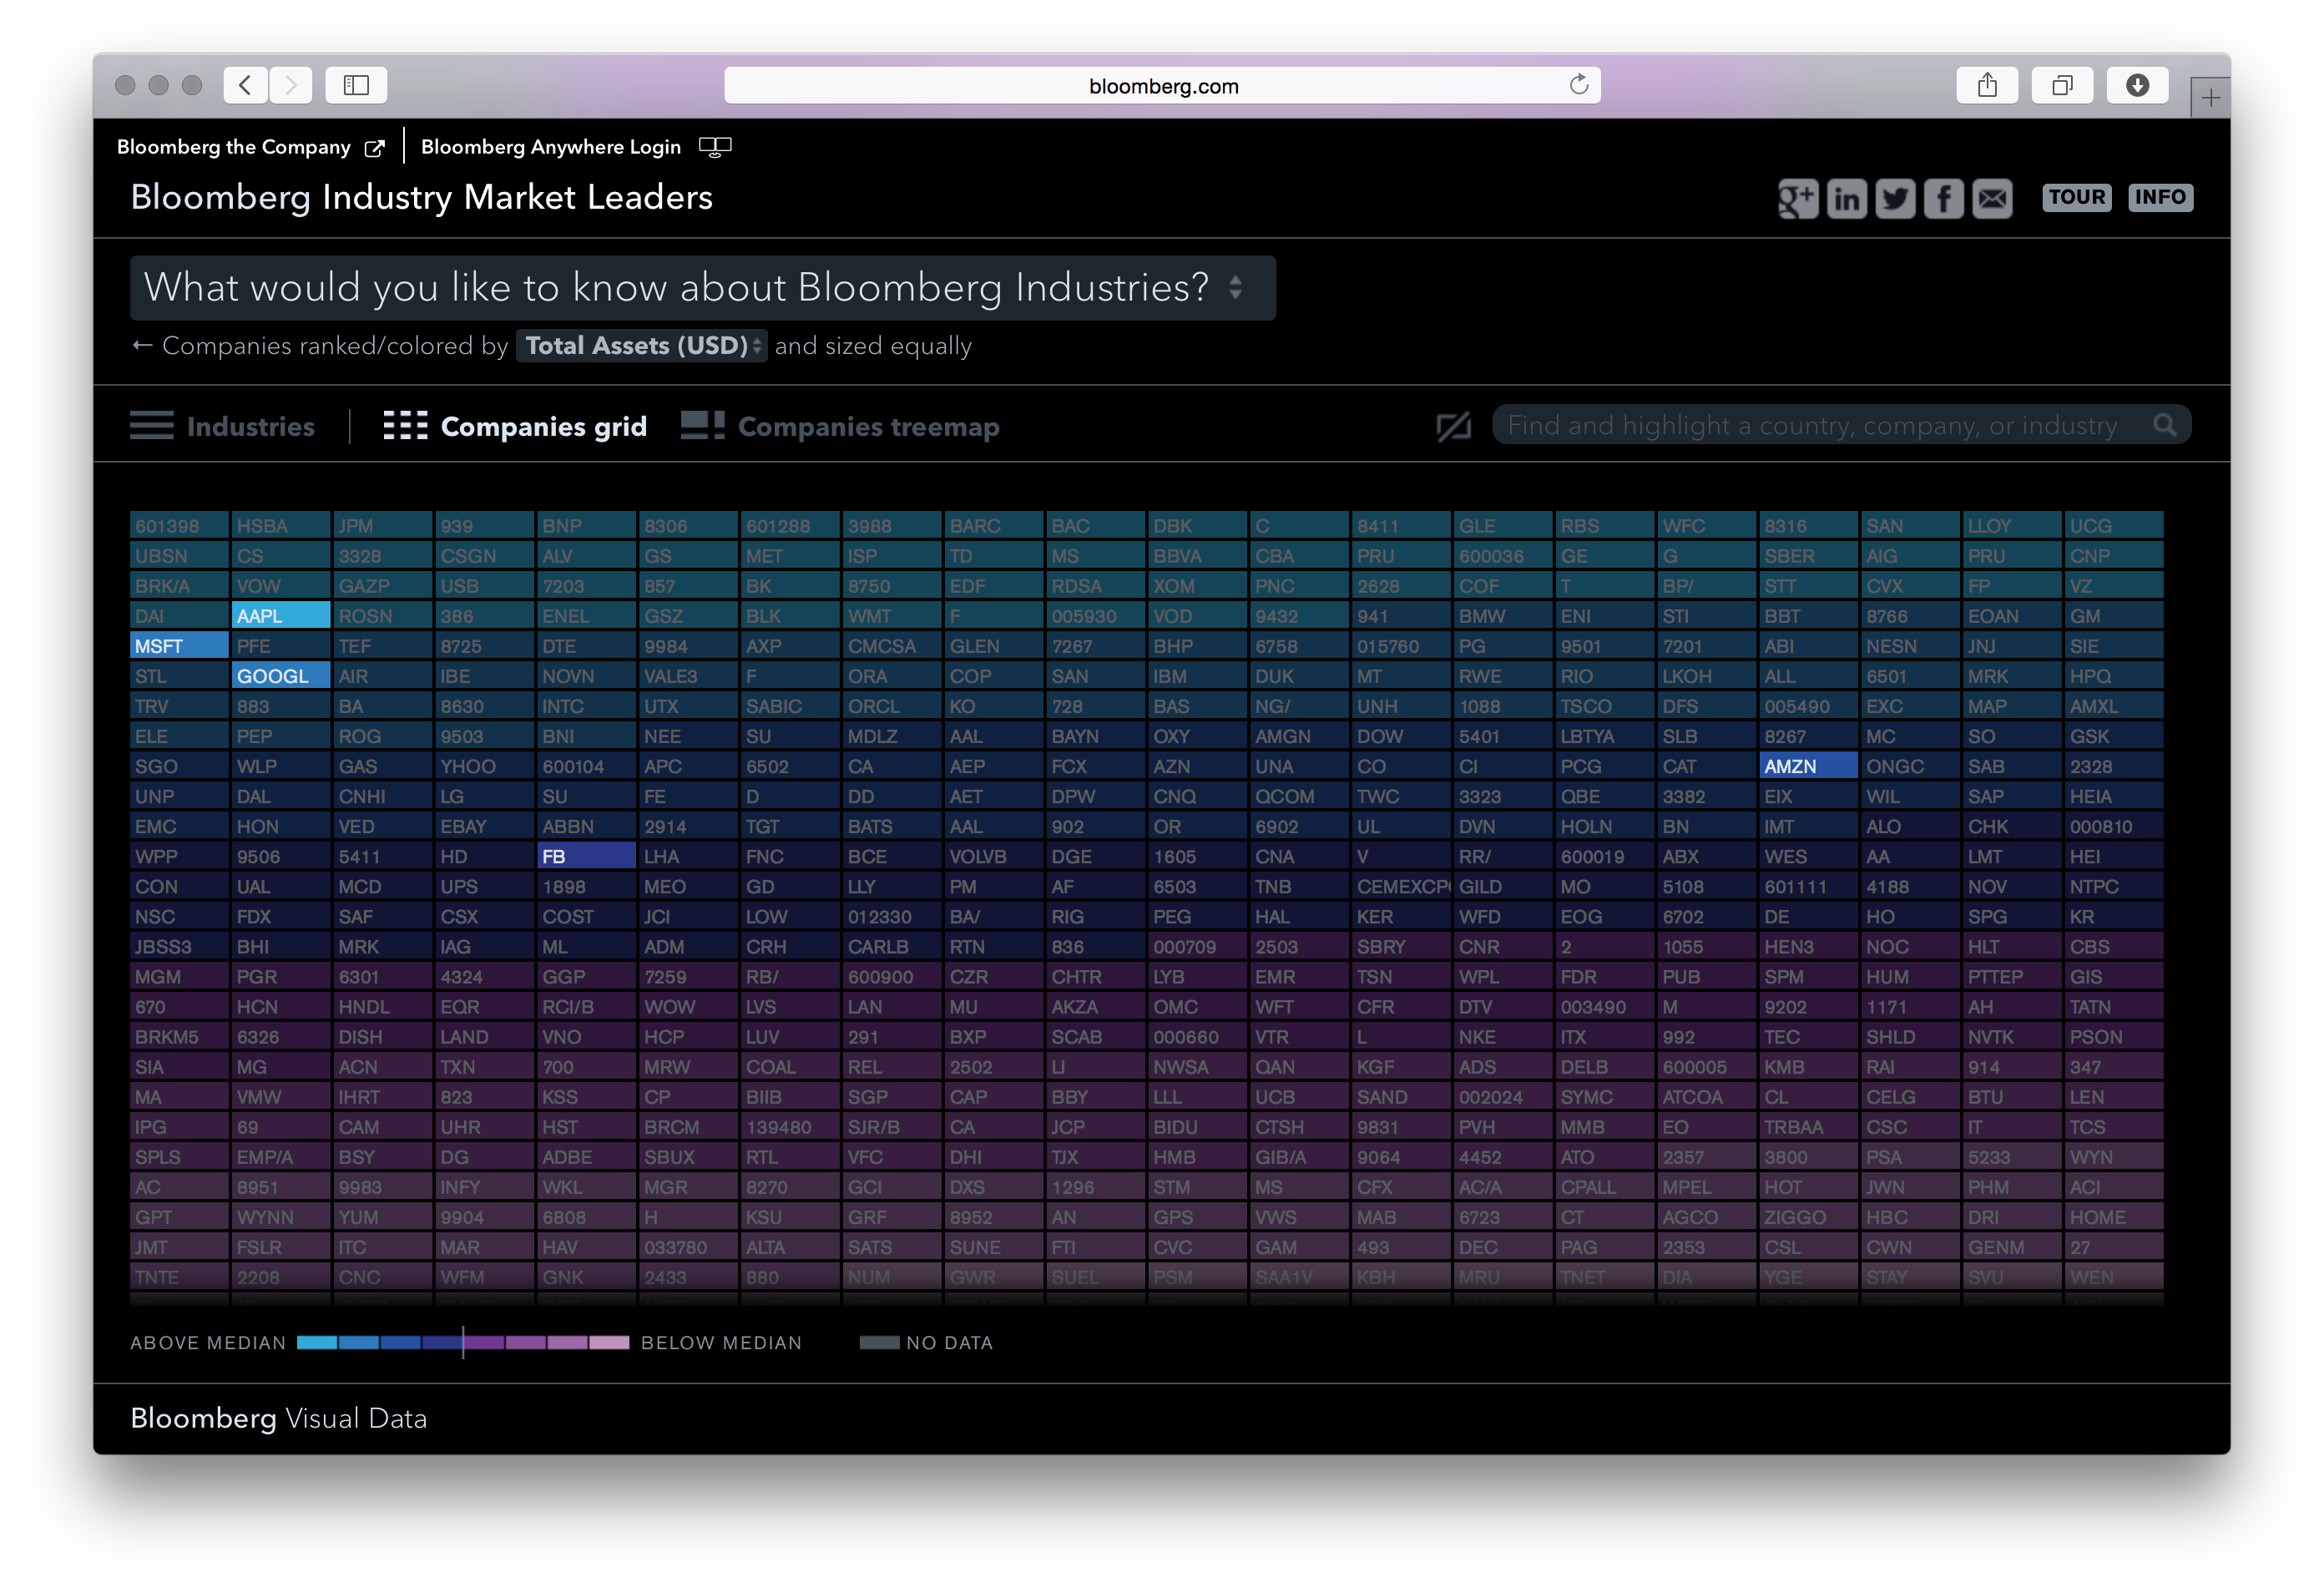Click the Companies grid view icon
This screenshot has width=2324, height=1588.
[x=406, y=425]
